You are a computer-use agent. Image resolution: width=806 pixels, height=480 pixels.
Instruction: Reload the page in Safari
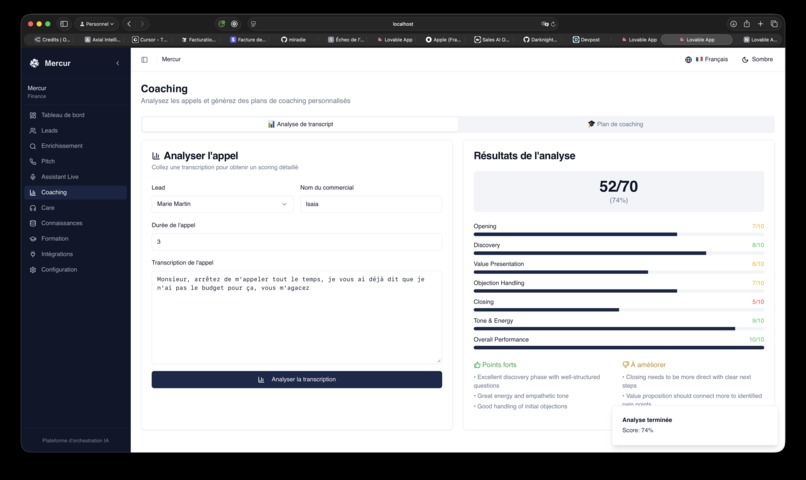point(553,24)
